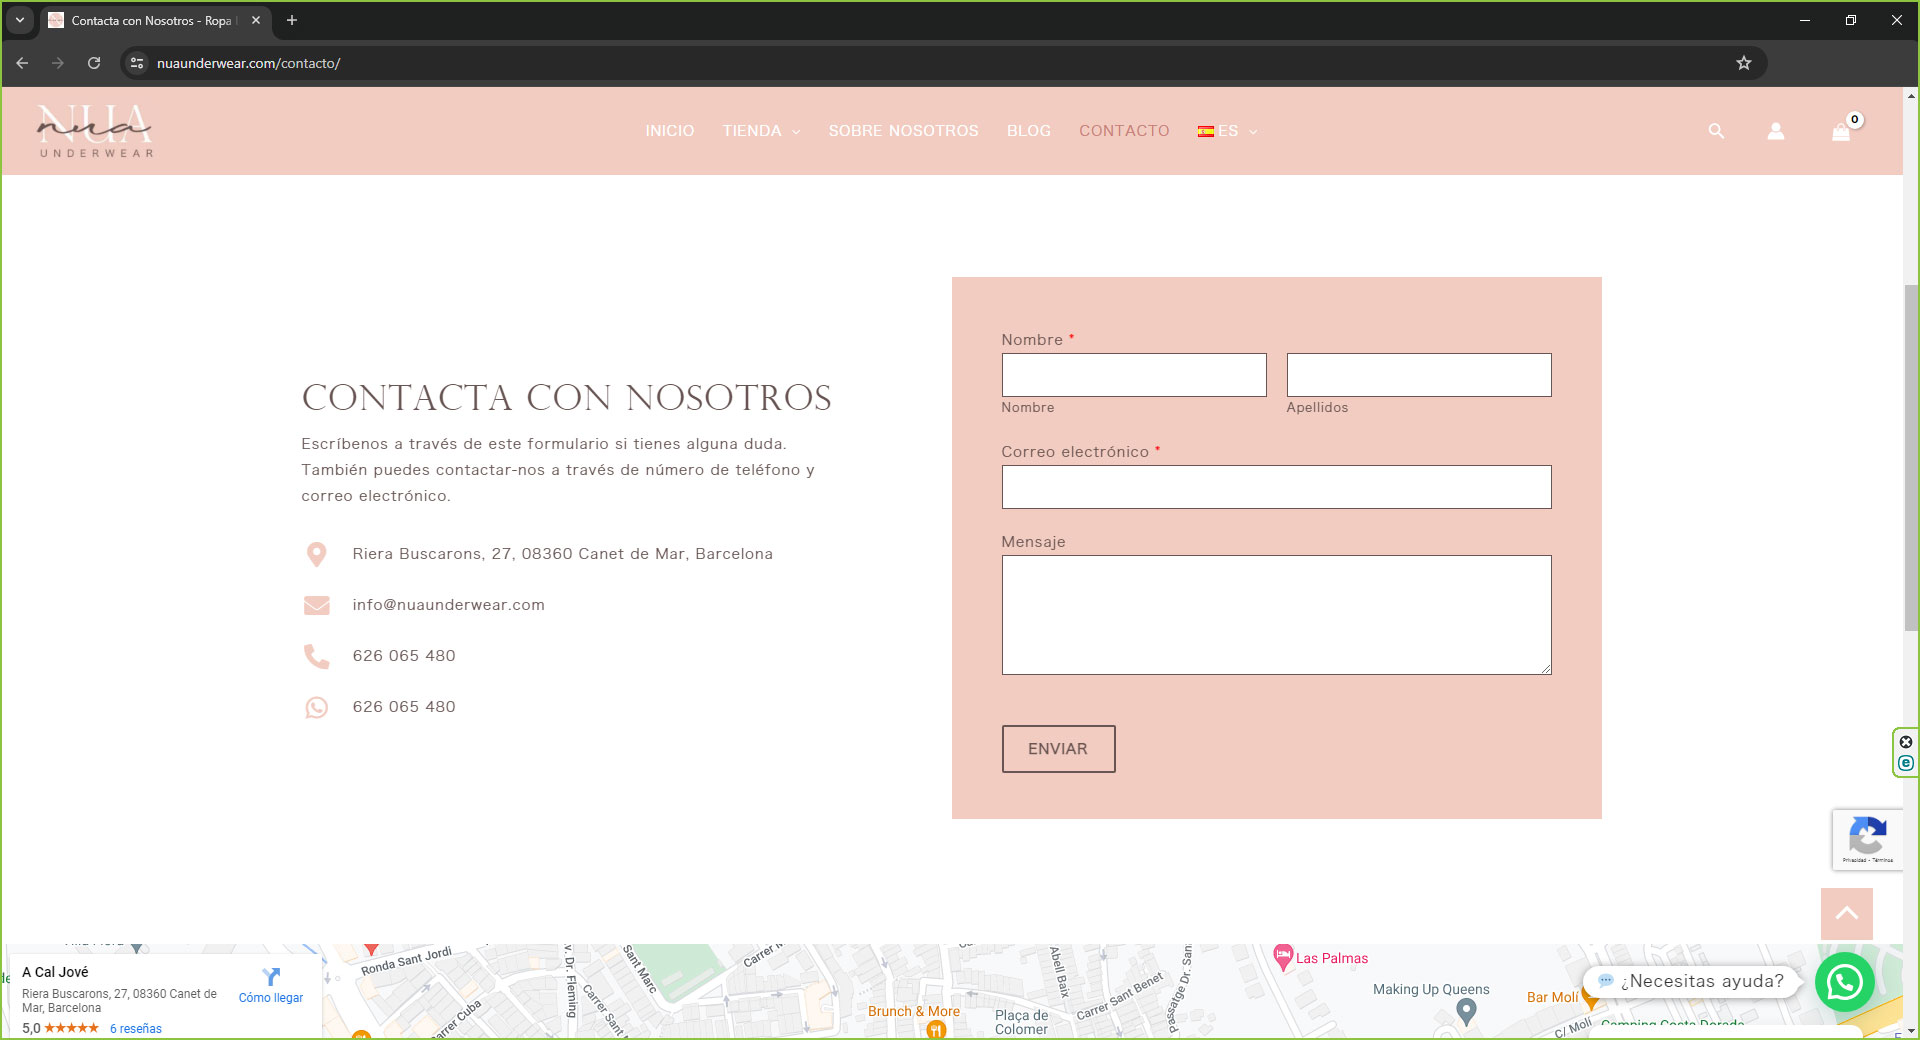Click inside the Mensaje text area
Screen dimensions: 1920x1040
tap(1276, 615)
